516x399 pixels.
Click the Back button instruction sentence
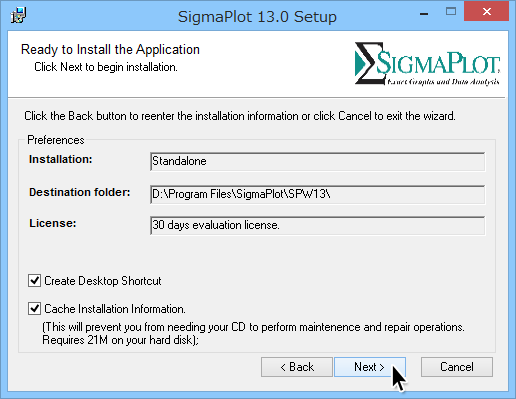pyautogui.click(x=240, y=116)
